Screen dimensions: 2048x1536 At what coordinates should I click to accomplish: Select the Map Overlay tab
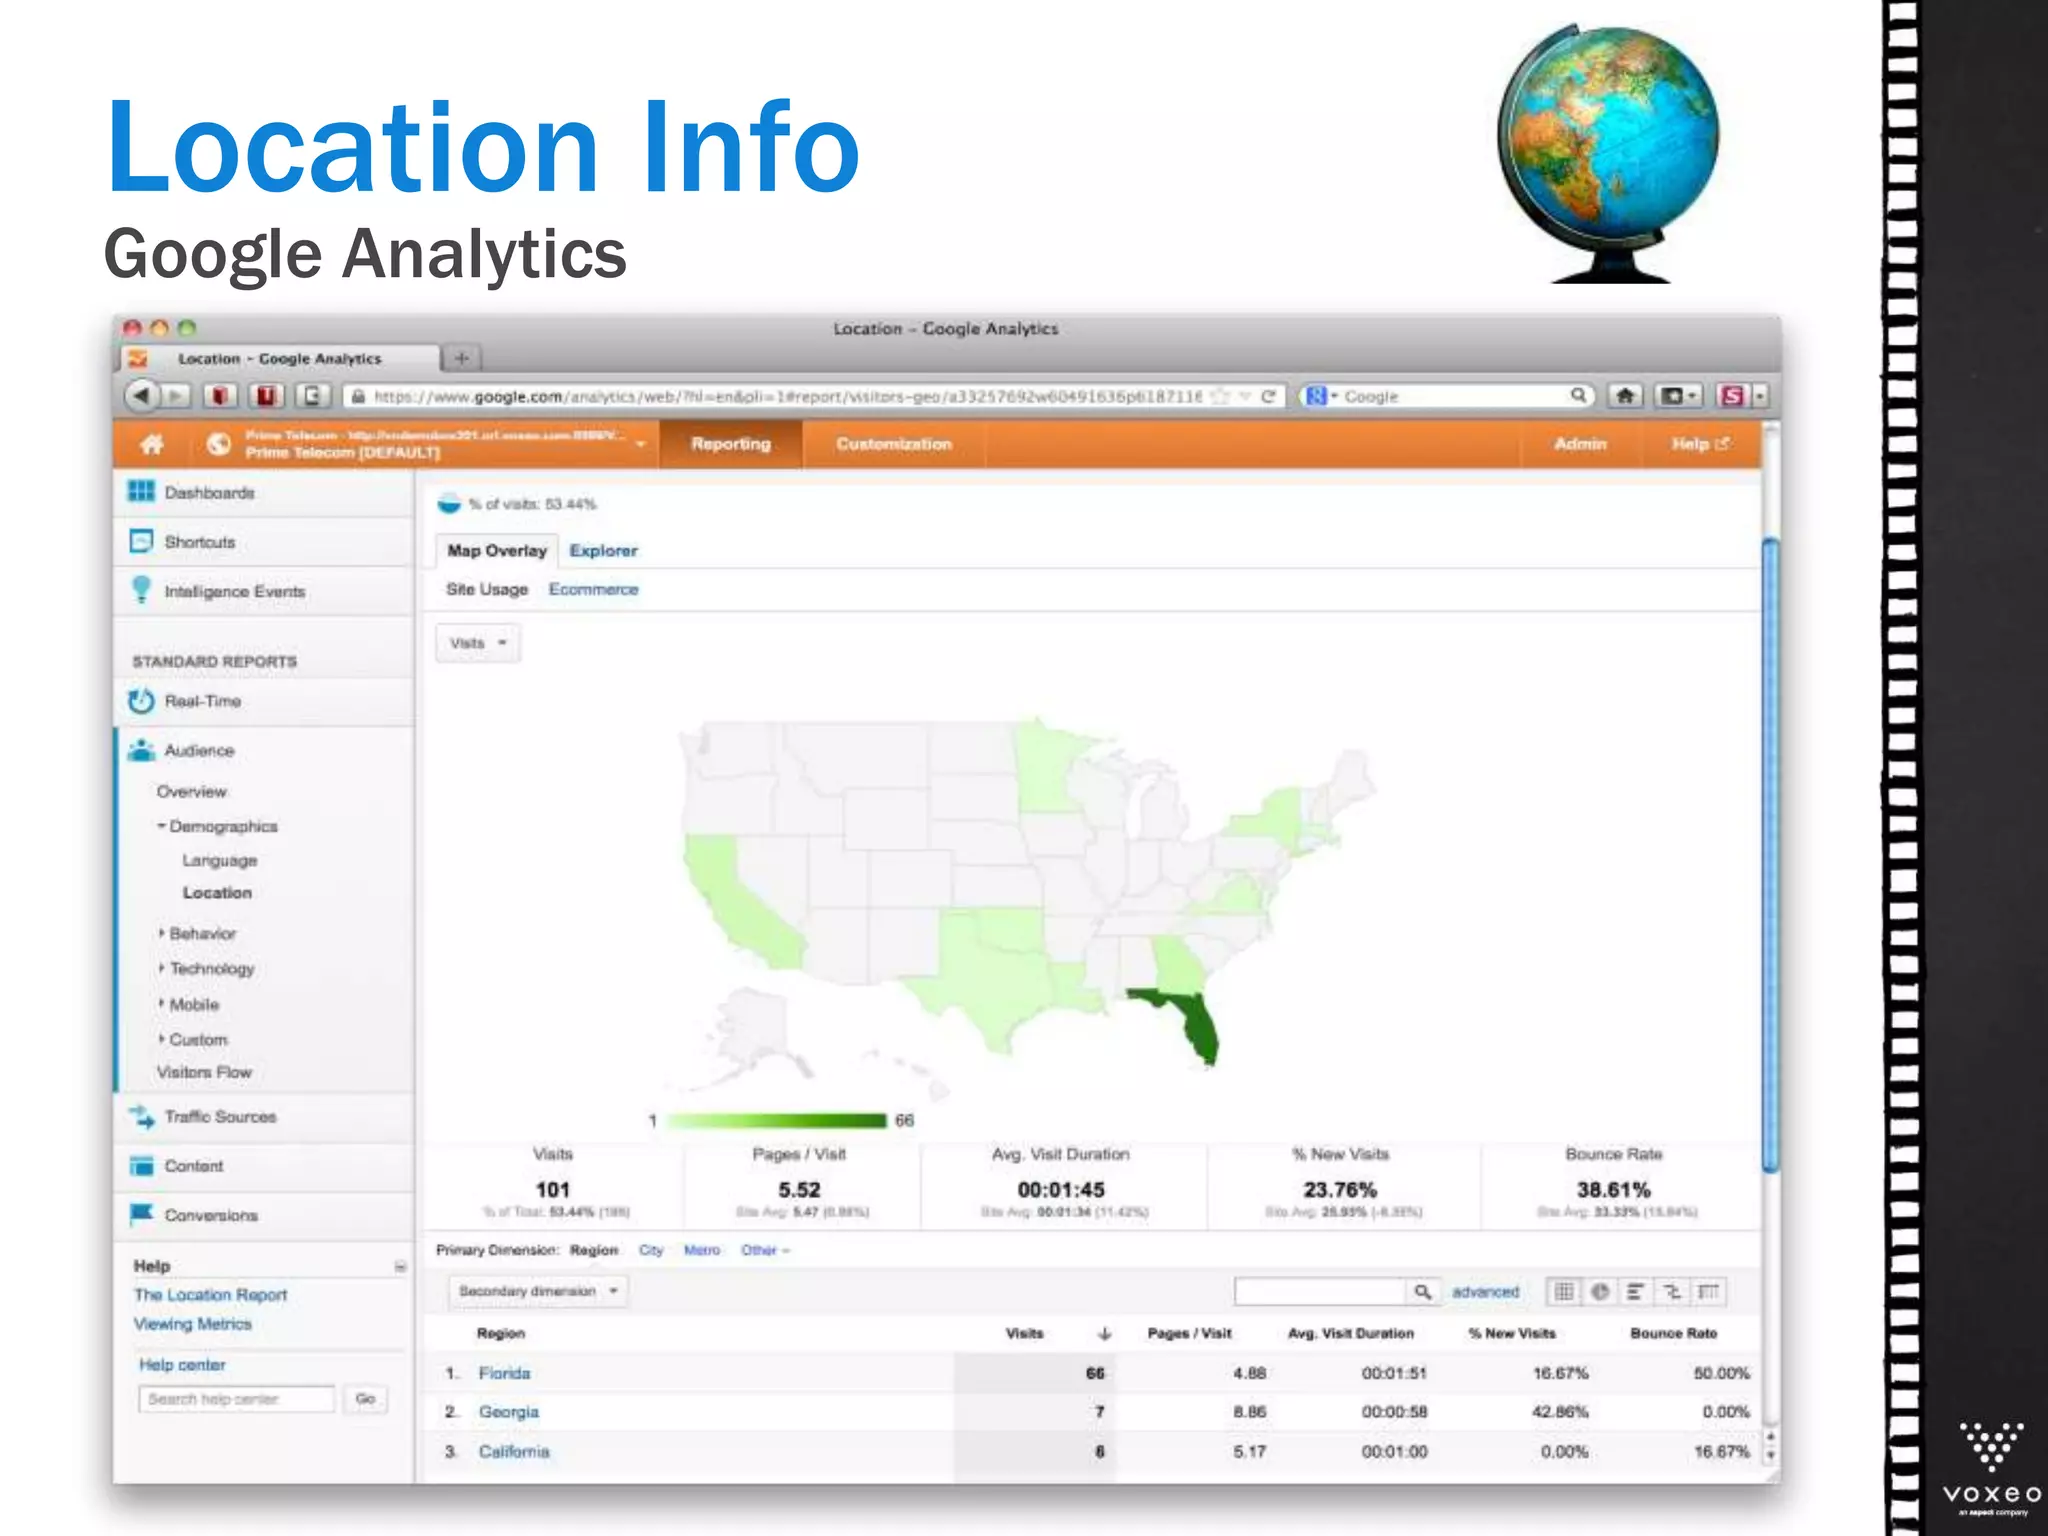(x=497, y=550)
